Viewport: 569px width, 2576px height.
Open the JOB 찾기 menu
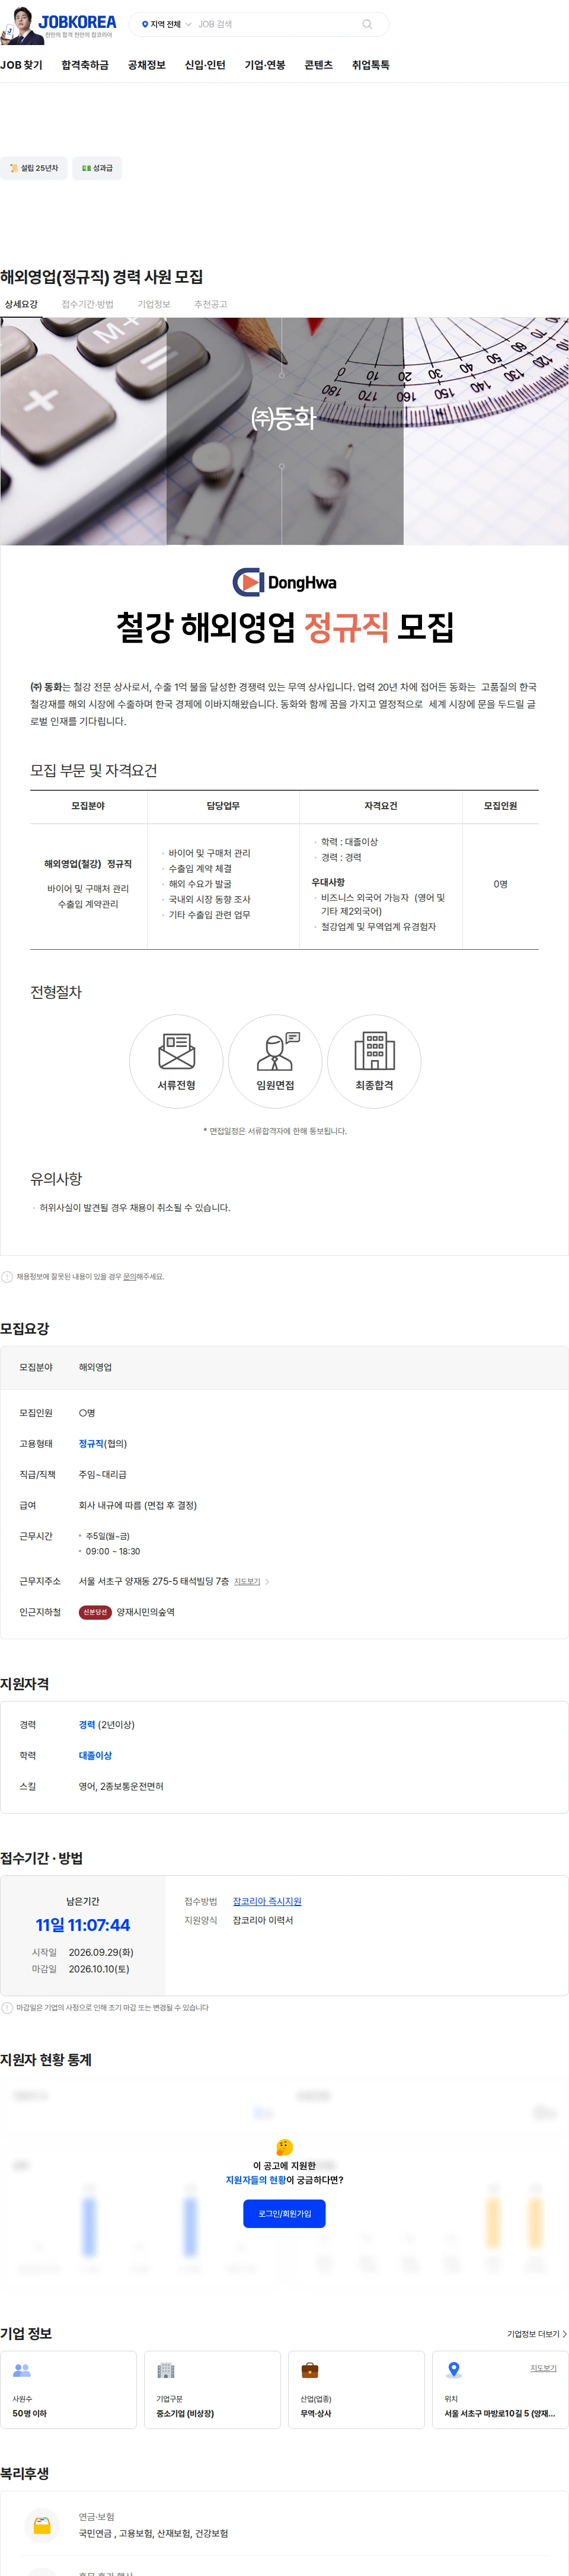pyautogui.click(x=21, y=65)
